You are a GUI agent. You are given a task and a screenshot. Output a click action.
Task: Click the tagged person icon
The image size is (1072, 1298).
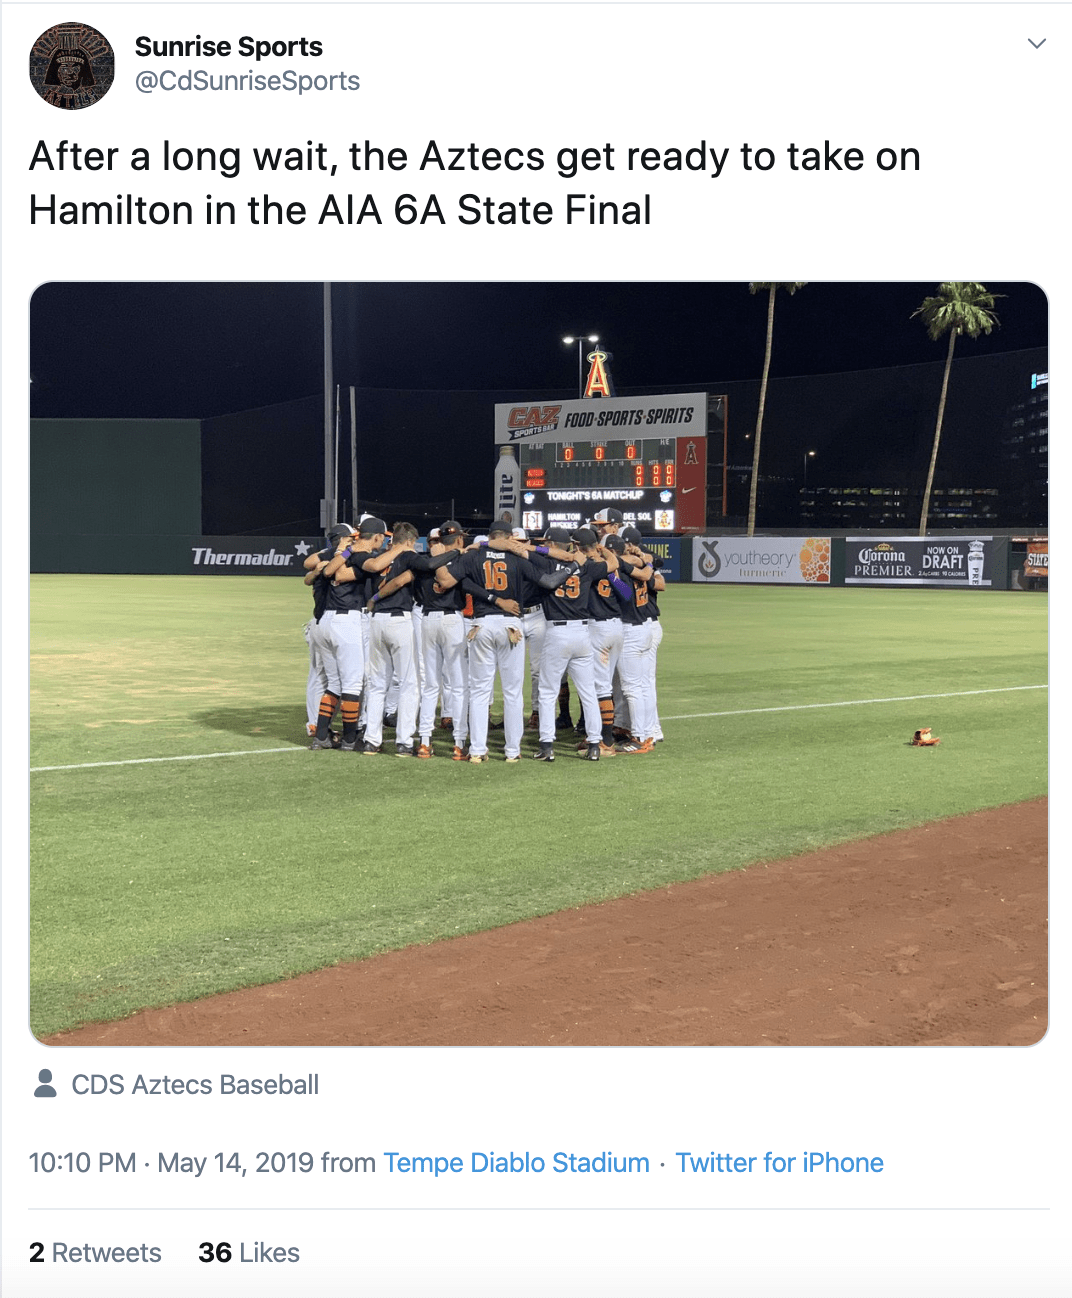45,1084
